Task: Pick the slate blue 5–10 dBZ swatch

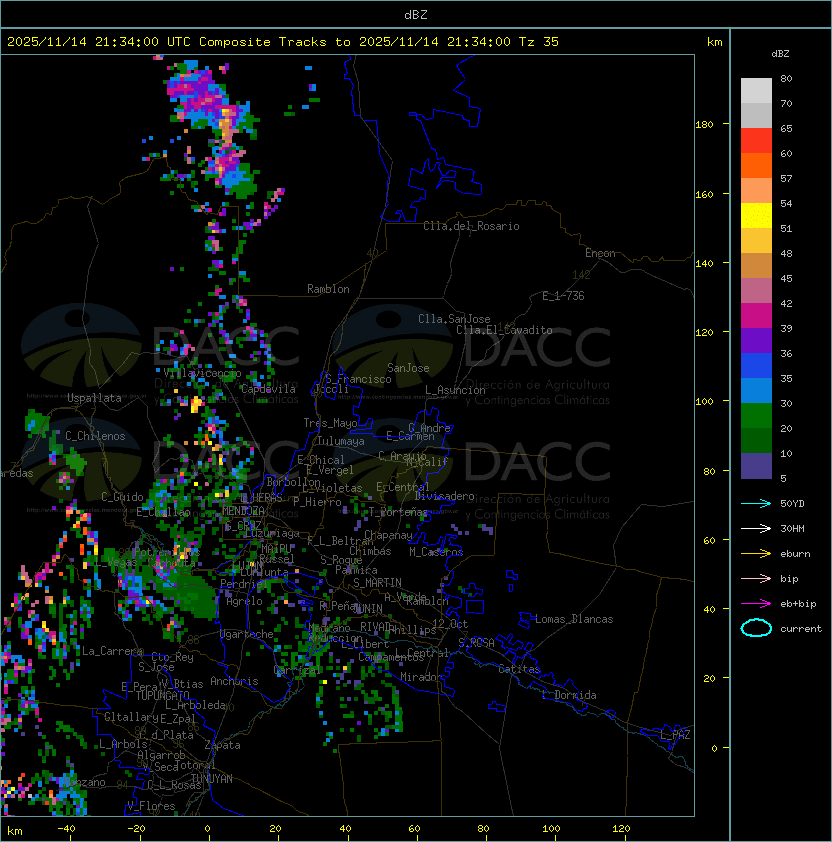Action: pyautogui.click(x=756, y=466)
